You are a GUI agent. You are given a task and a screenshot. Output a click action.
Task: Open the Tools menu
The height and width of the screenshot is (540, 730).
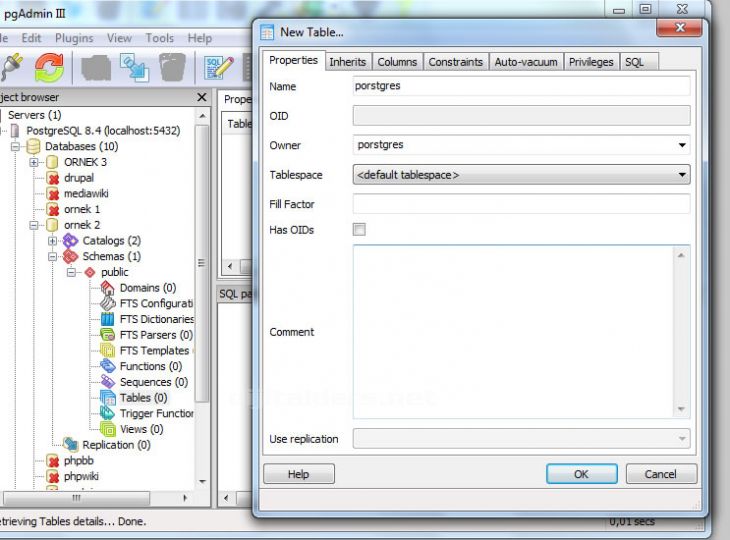click(159, 38)
